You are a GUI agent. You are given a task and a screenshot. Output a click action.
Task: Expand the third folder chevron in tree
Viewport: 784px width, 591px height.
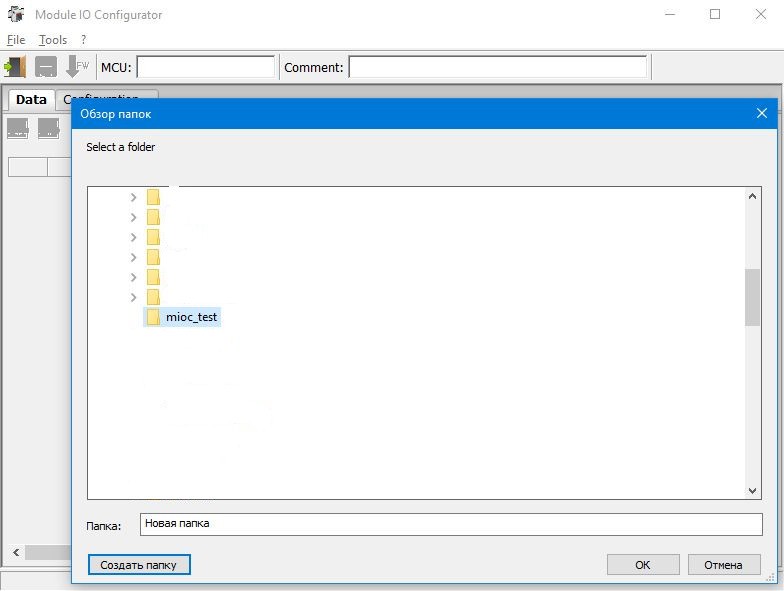[133, 238]
